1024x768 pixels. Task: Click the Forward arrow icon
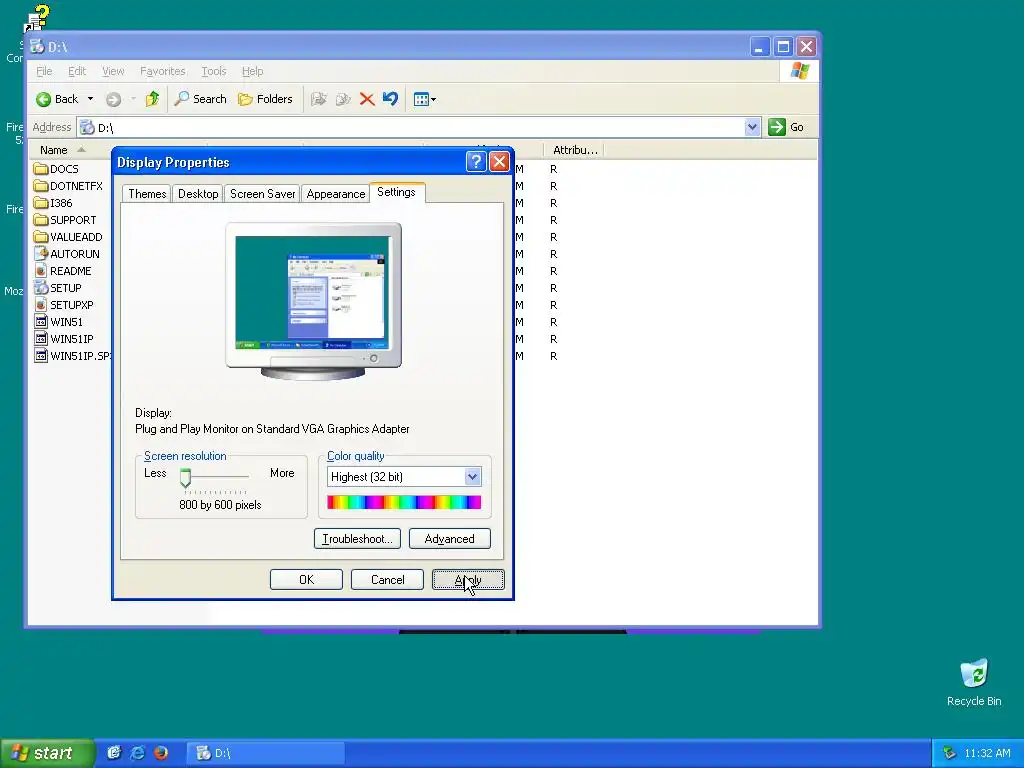pyautogui.click(x=114, y=99)
